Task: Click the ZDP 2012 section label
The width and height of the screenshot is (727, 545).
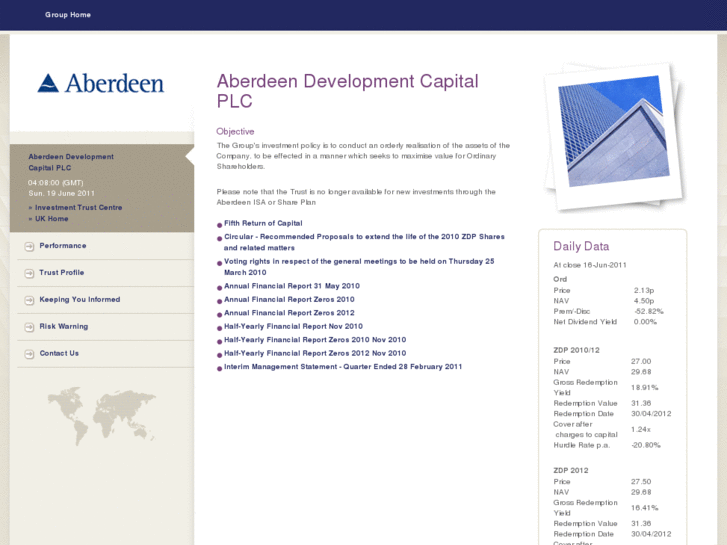Action: (x=570, y=470)
